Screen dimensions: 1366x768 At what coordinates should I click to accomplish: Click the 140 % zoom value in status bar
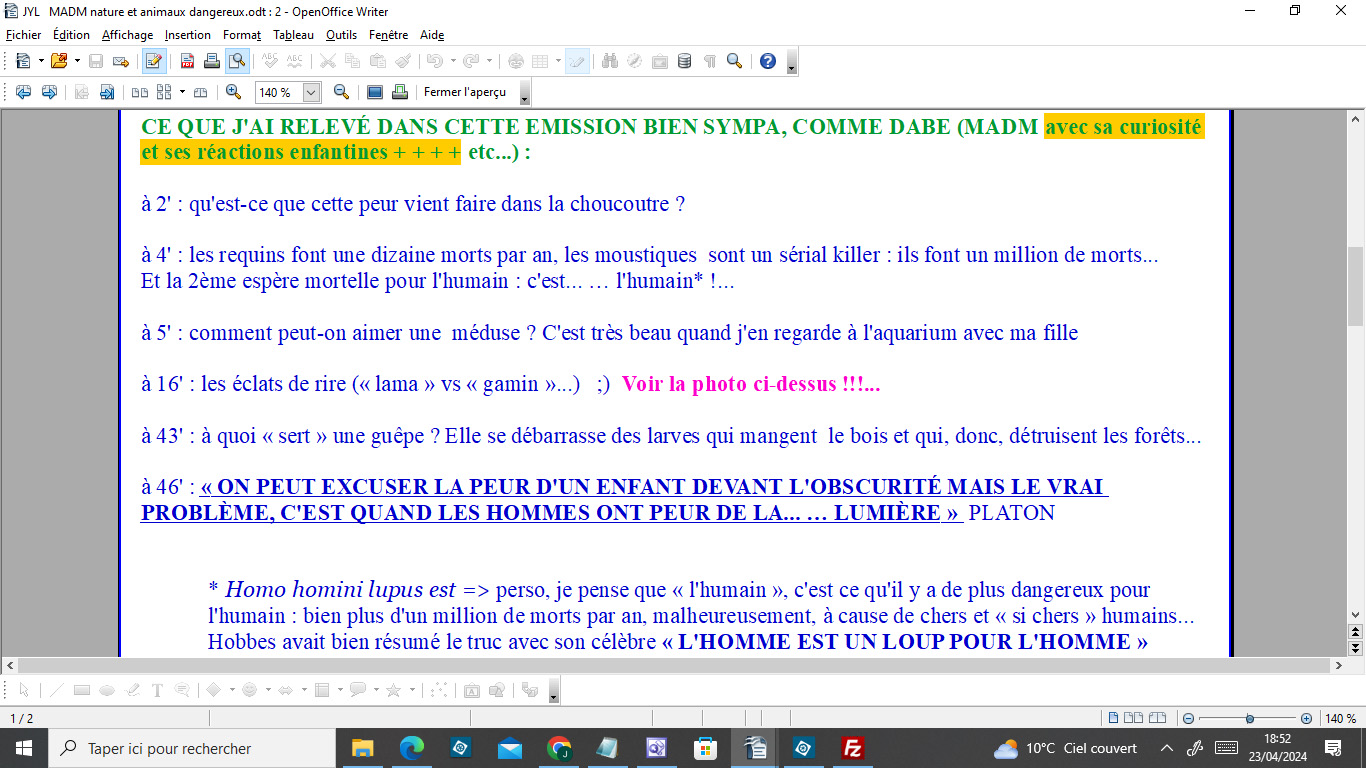click(1340, 718)
